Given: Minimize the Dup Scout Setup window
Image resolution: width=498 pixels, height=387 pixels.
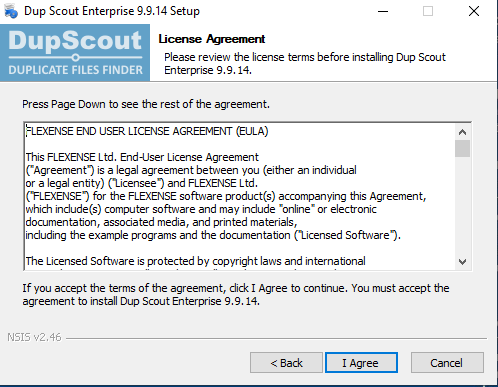Looking at the screenshot, I should tap(383, 11).
